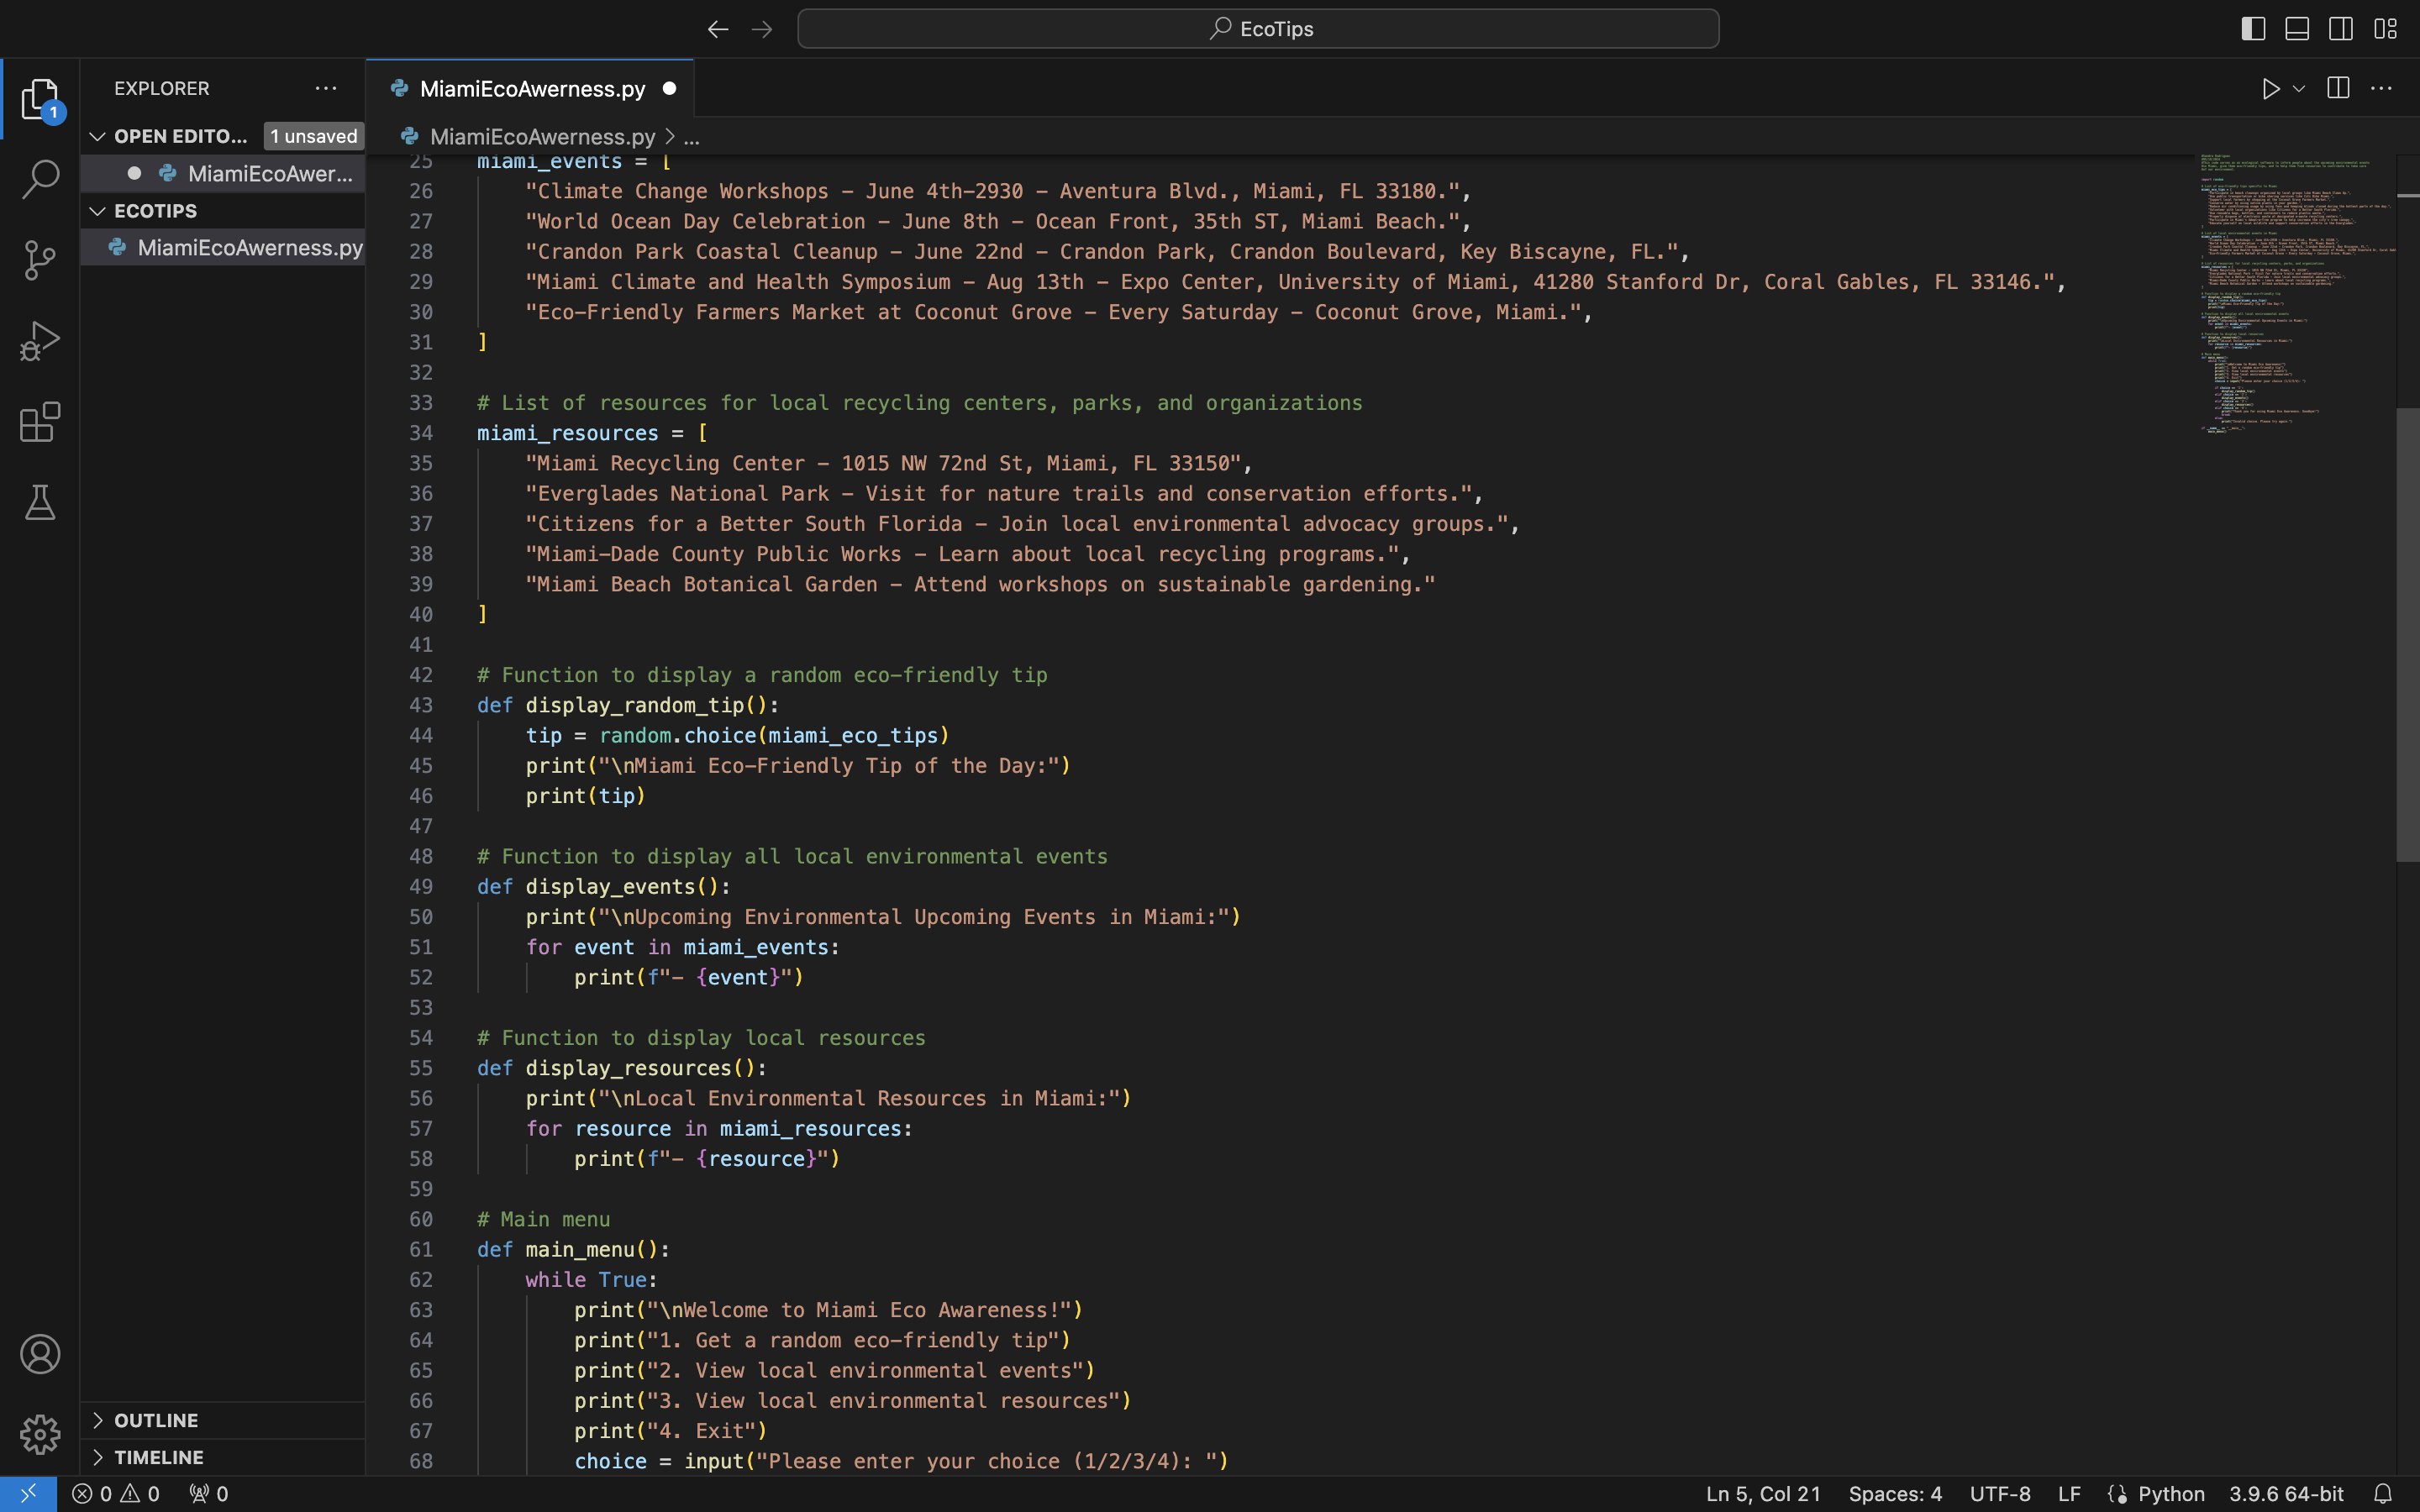Screen dimensions: 2420x1512
Task: Open the Search view in activity bar
Action: pos(40,180)
